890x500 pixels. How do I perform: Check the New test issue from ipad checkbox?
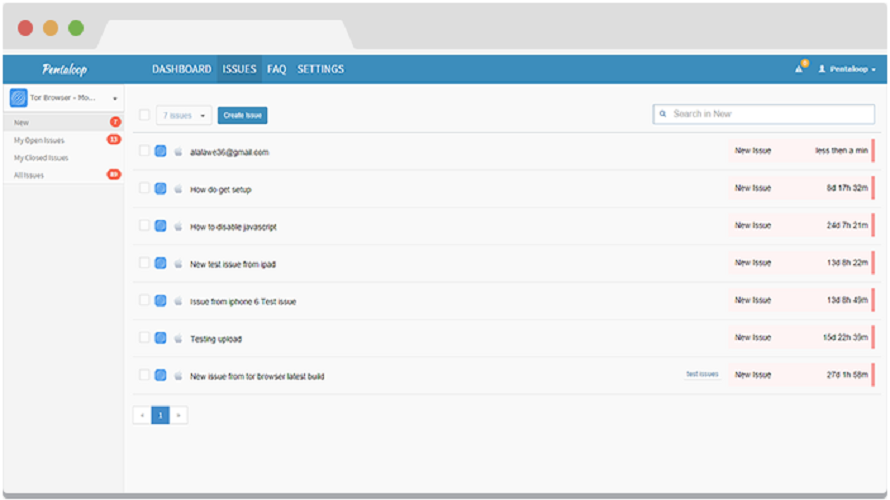[x=144, y=263]
